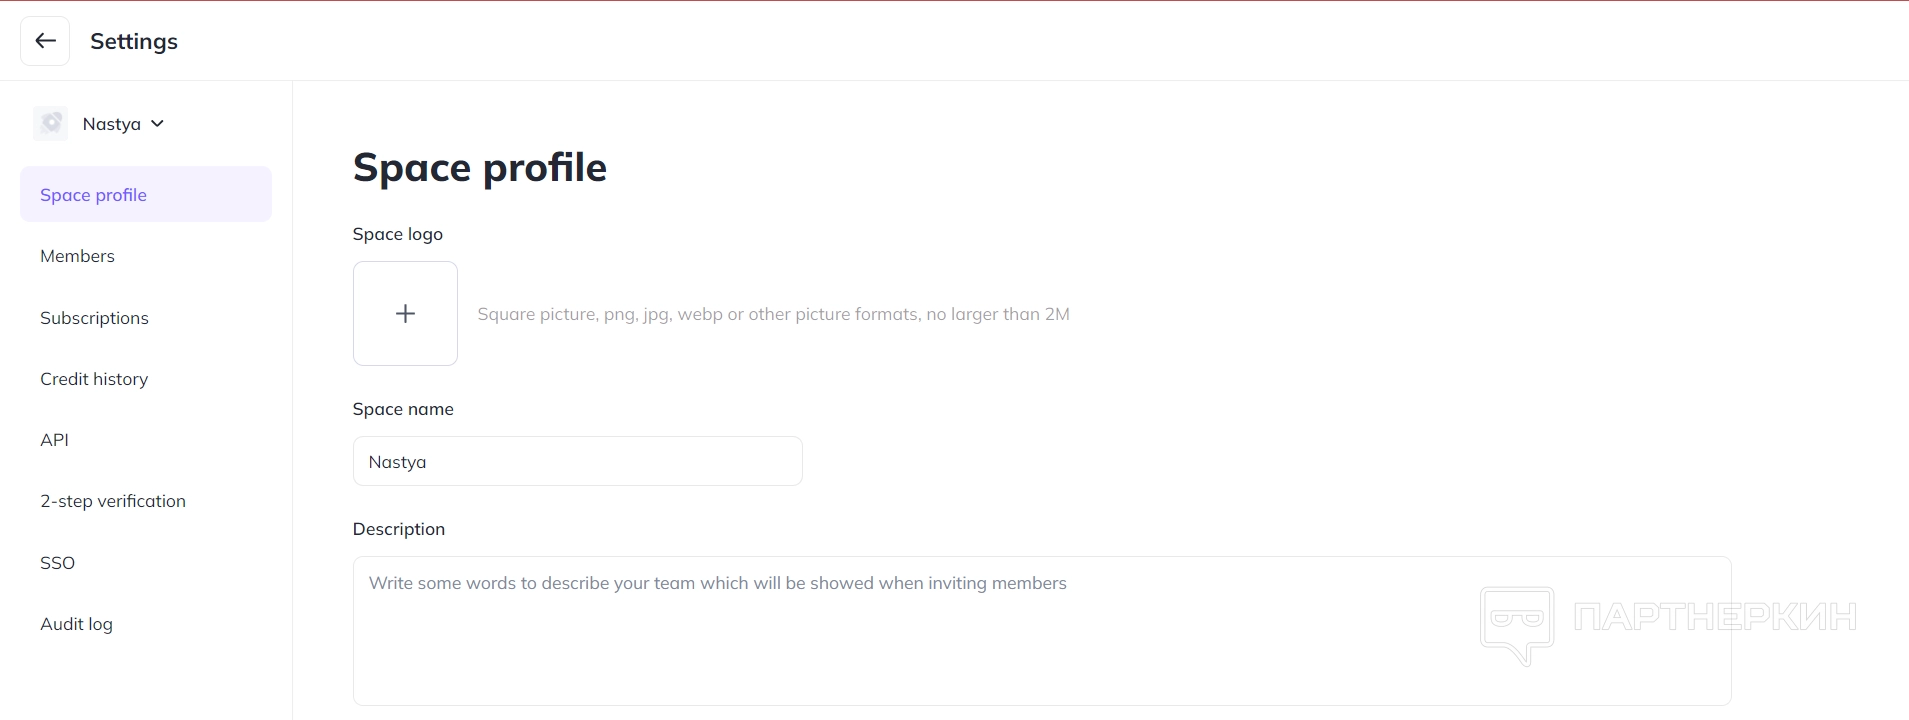
Task: Open 2-step verification settings
Action: pos(113,501)
